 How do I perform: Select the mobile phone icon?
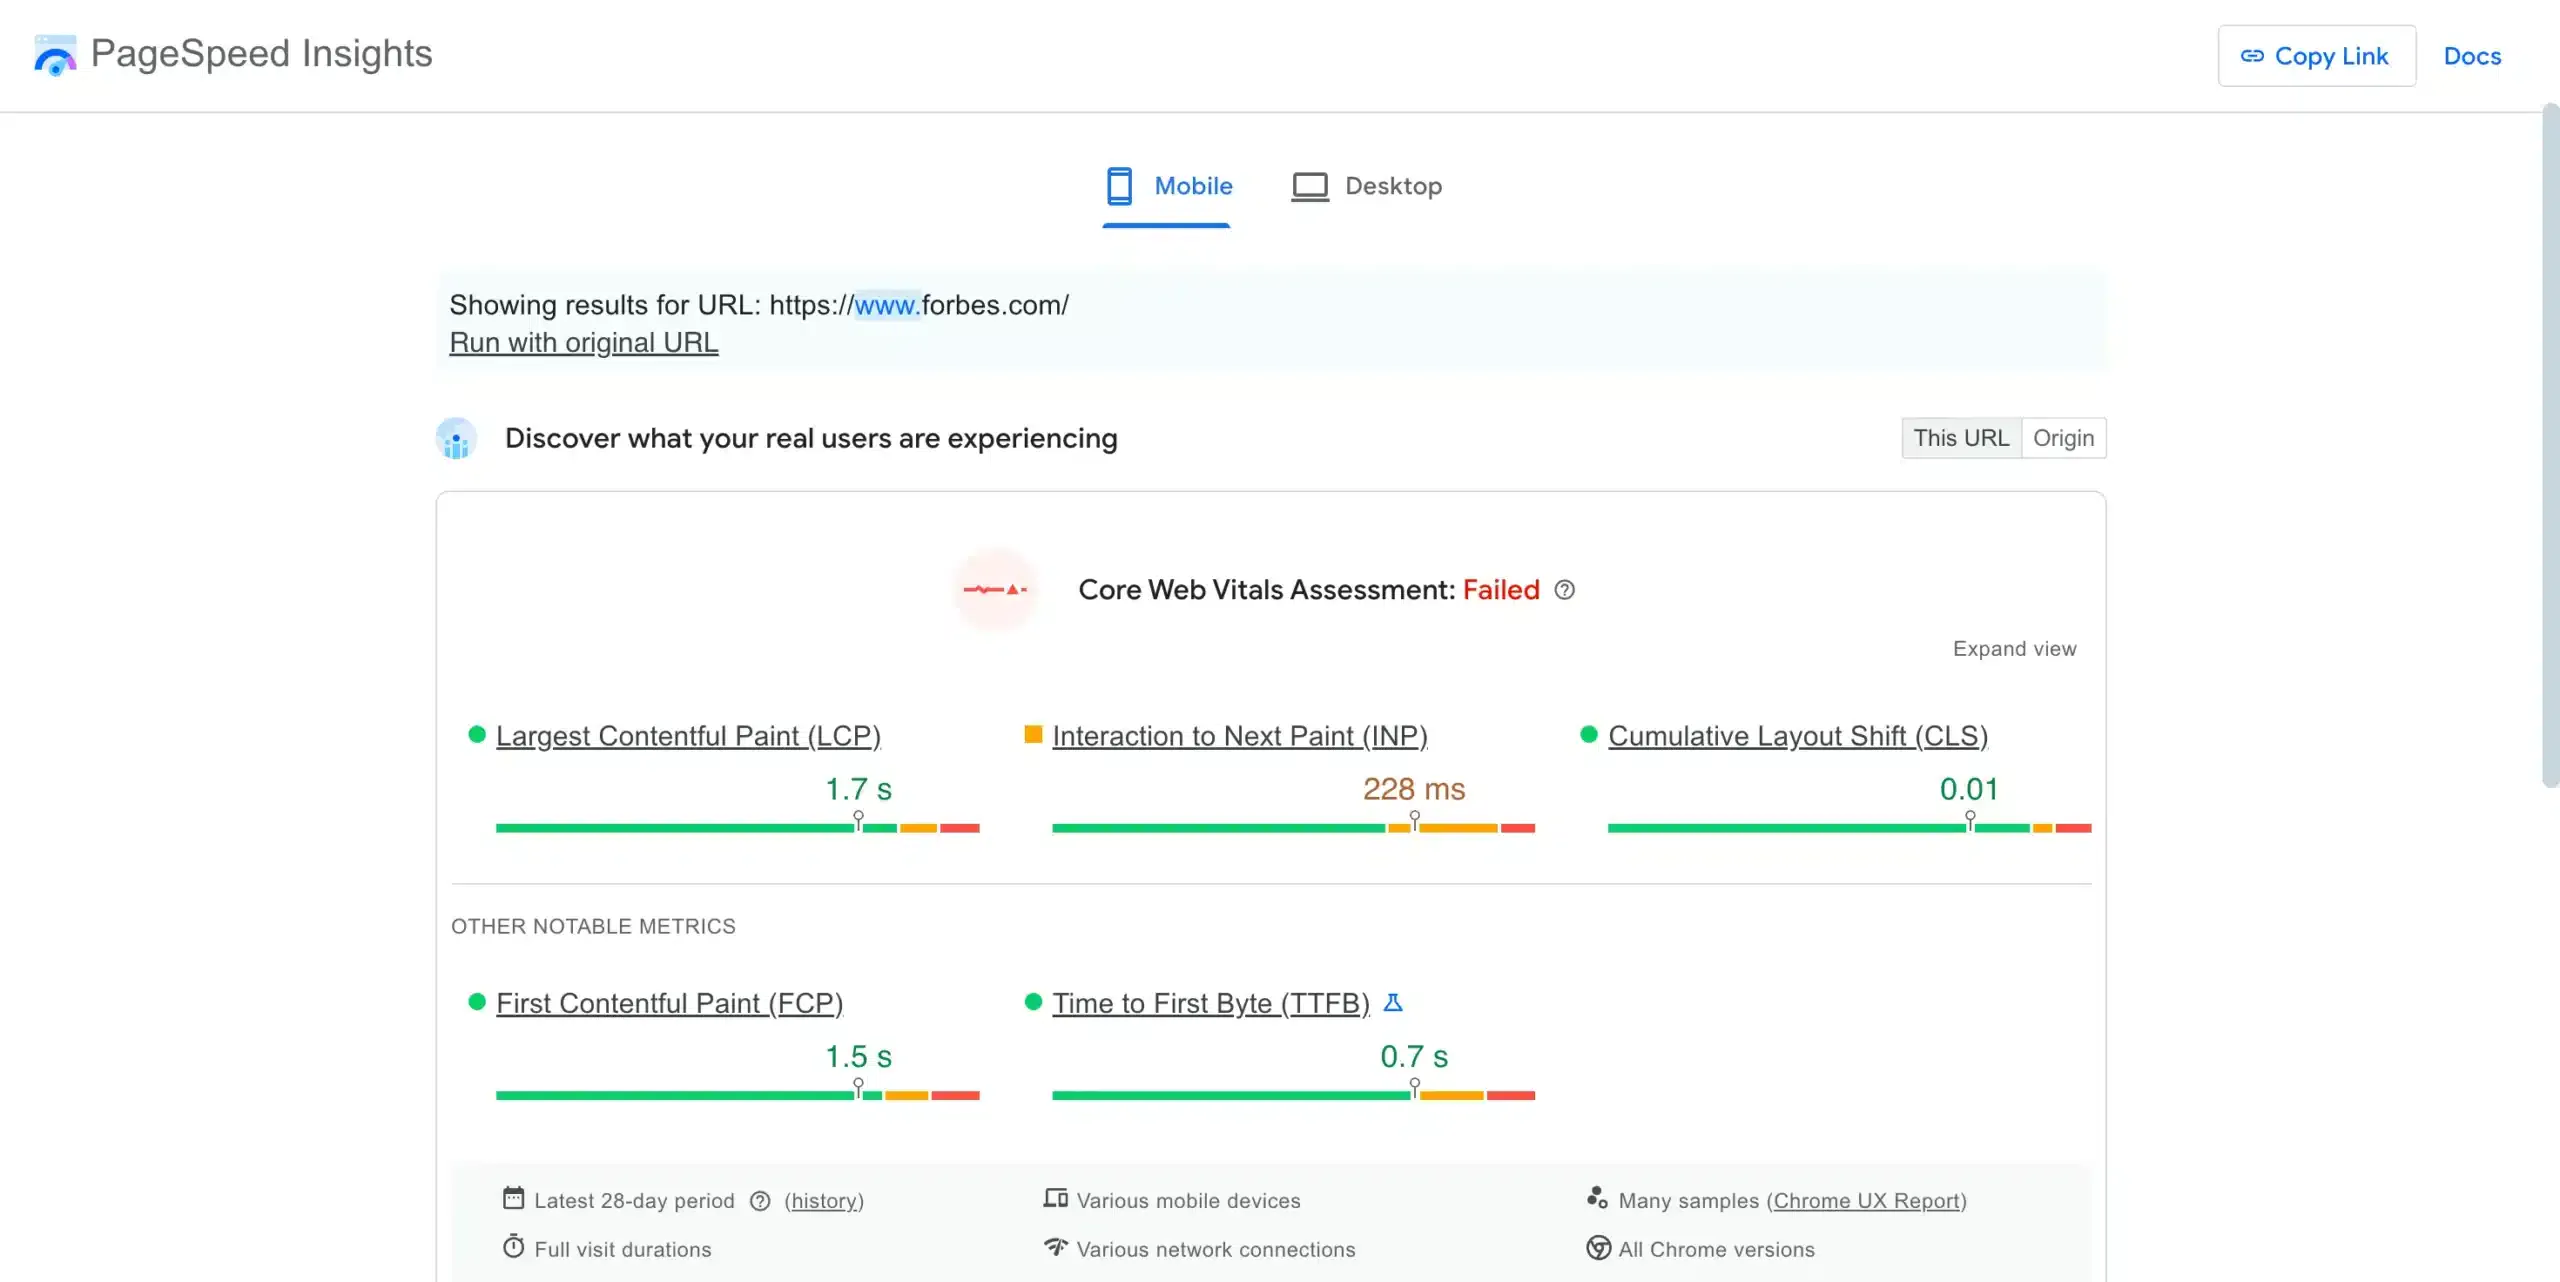(1118, 185)
